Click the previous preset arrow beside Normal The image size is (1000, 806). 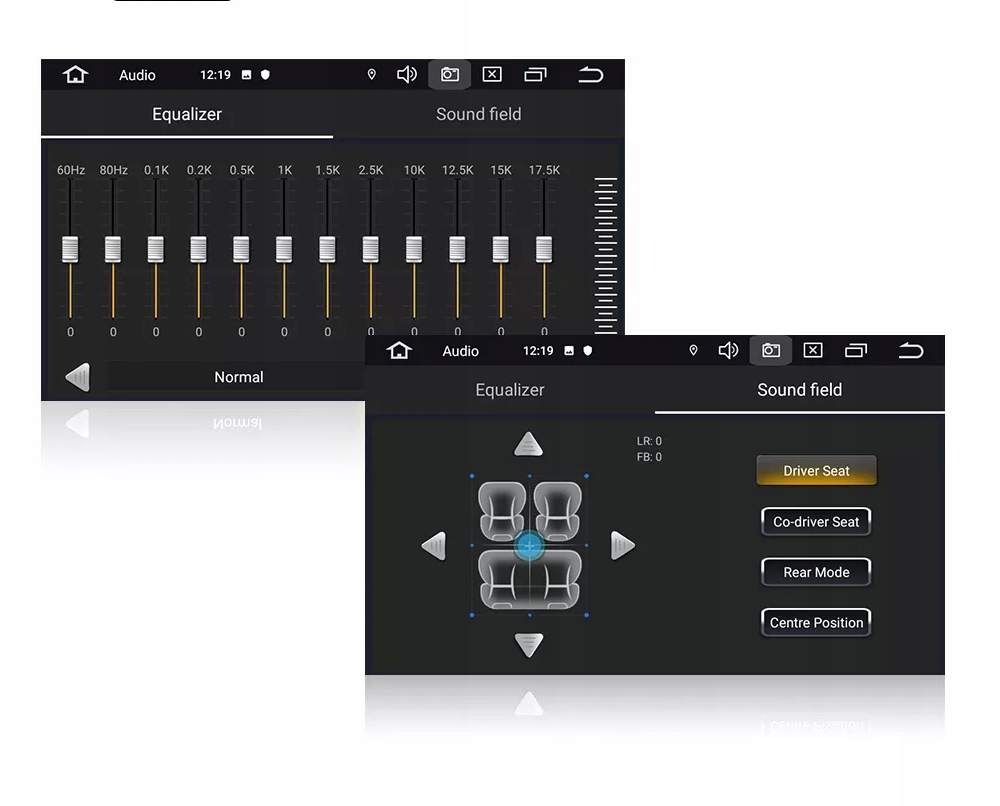coord(78,377)
